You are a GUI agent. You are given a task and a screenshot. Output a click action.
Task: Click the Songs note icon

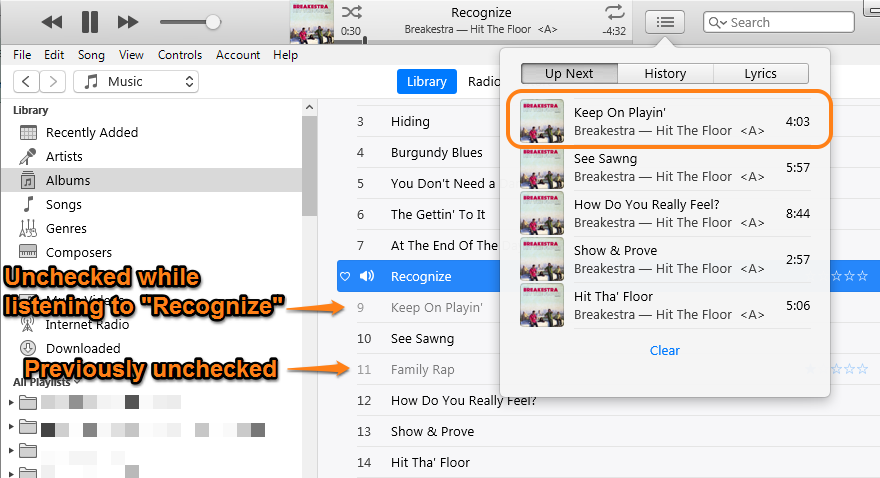pos(28,204)
